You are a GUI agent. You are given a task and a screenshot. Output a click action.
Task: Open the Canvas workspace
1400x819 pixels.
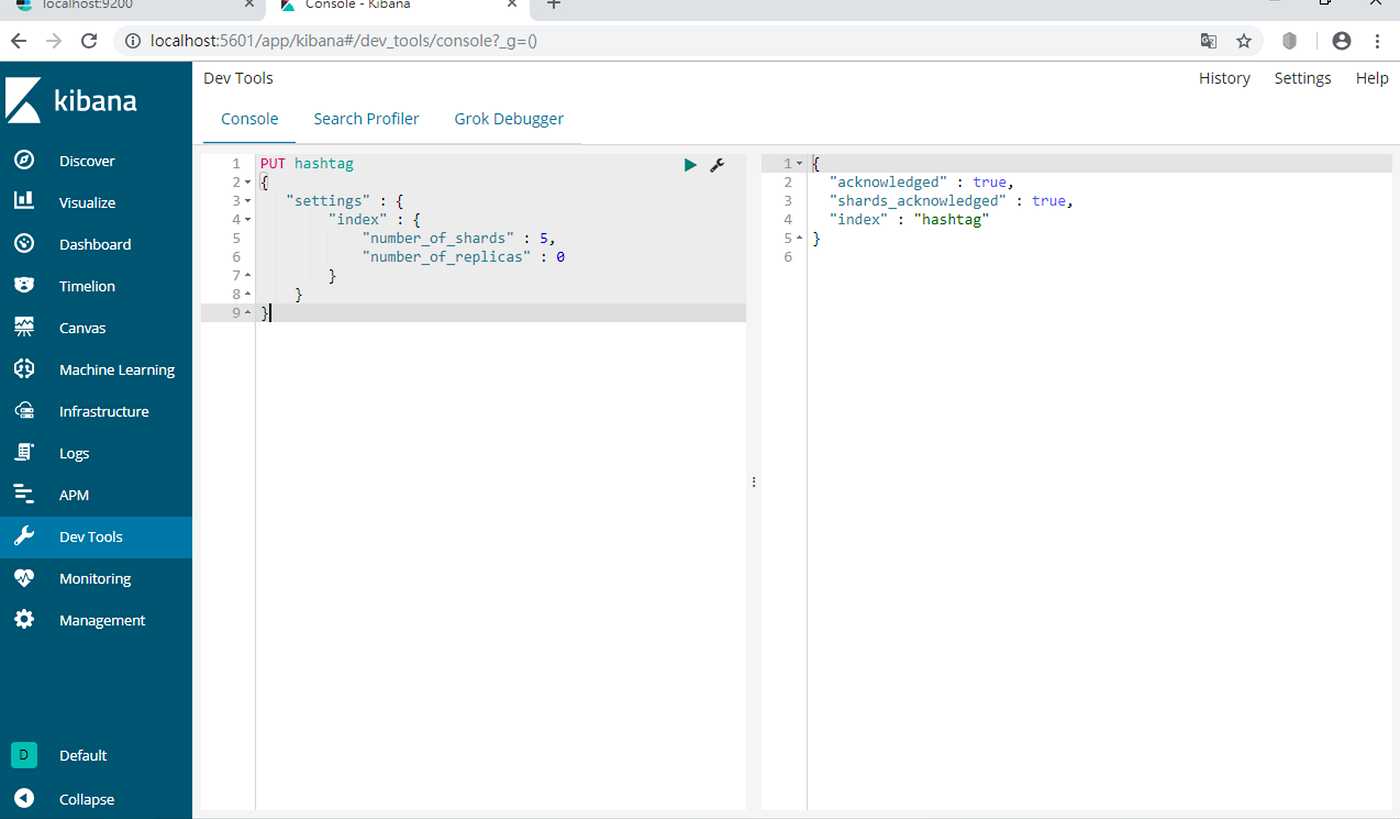click(x=82, y=327)
